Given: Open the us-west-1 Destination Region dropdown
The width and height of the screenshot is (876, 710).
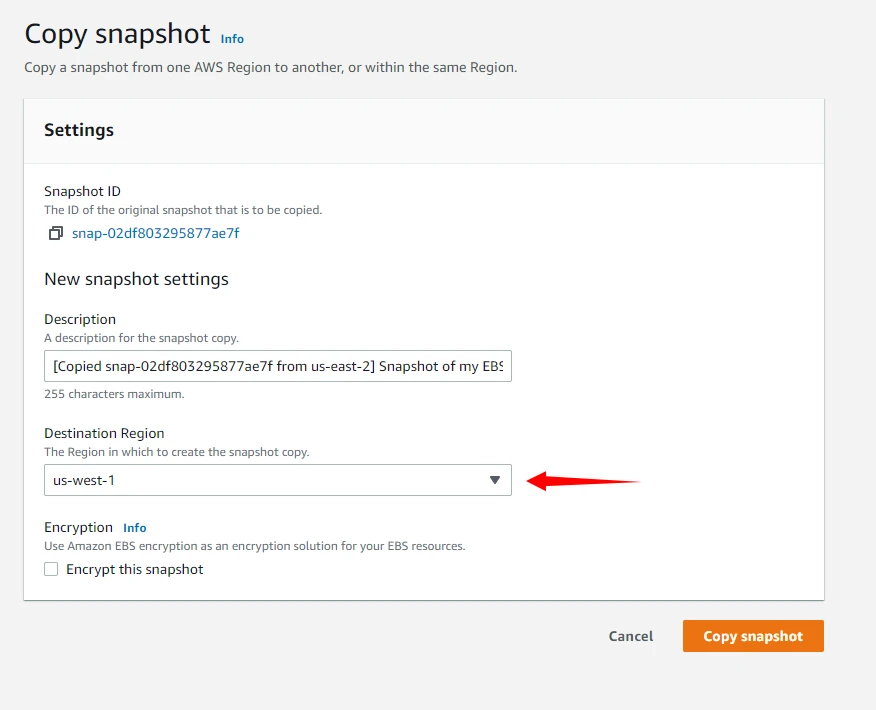Looking at the screenshot, I should click(277, 480).
